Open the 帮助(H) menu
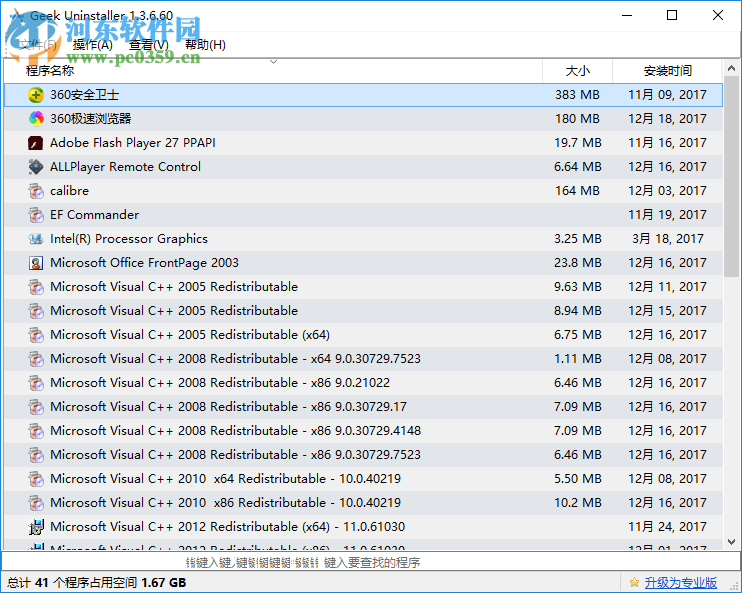Screen dimensions: 742x593 coord(205,45)
